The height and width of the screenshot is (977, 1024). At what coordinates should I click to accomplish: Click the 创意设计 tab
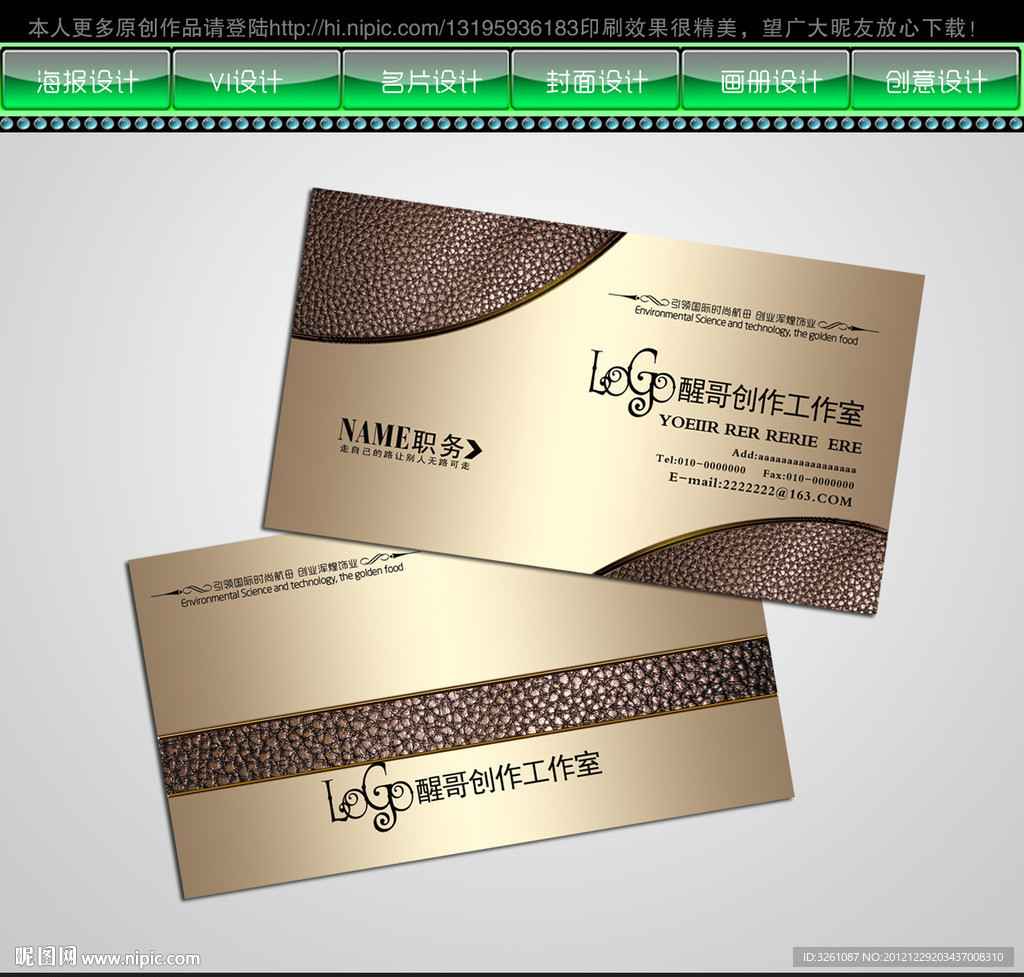tap(935, 80)
